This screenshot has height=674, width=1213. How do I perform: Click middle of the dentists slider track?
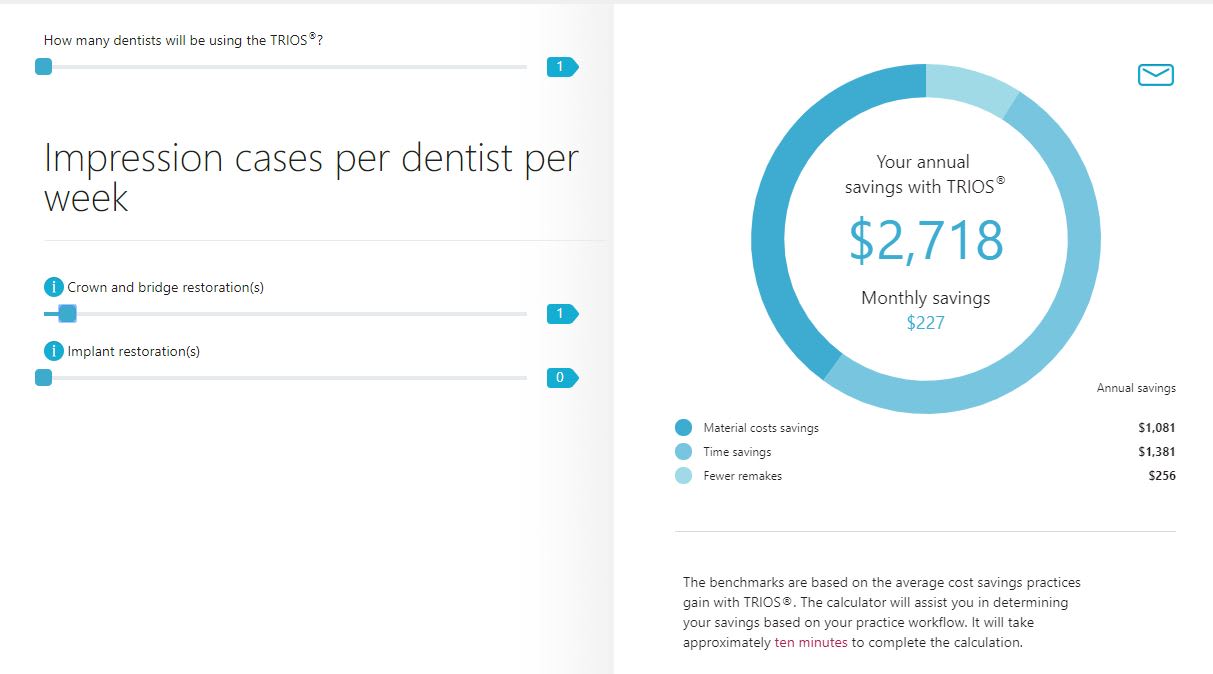coord(285,67)
